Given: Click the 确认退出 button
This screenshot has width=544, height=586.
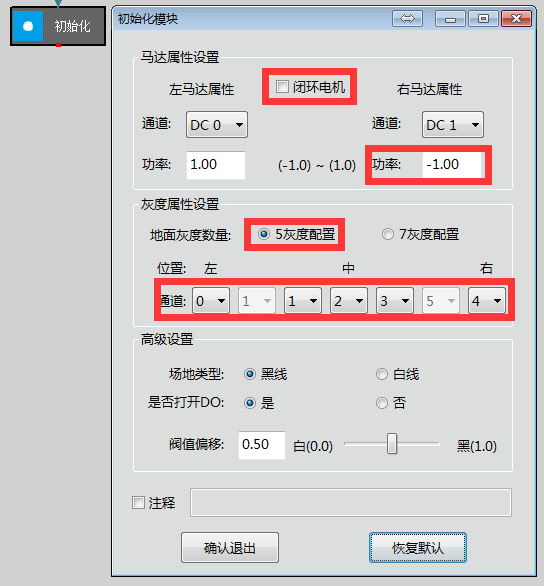Looking at the screenshot, I should coord(230,548).
